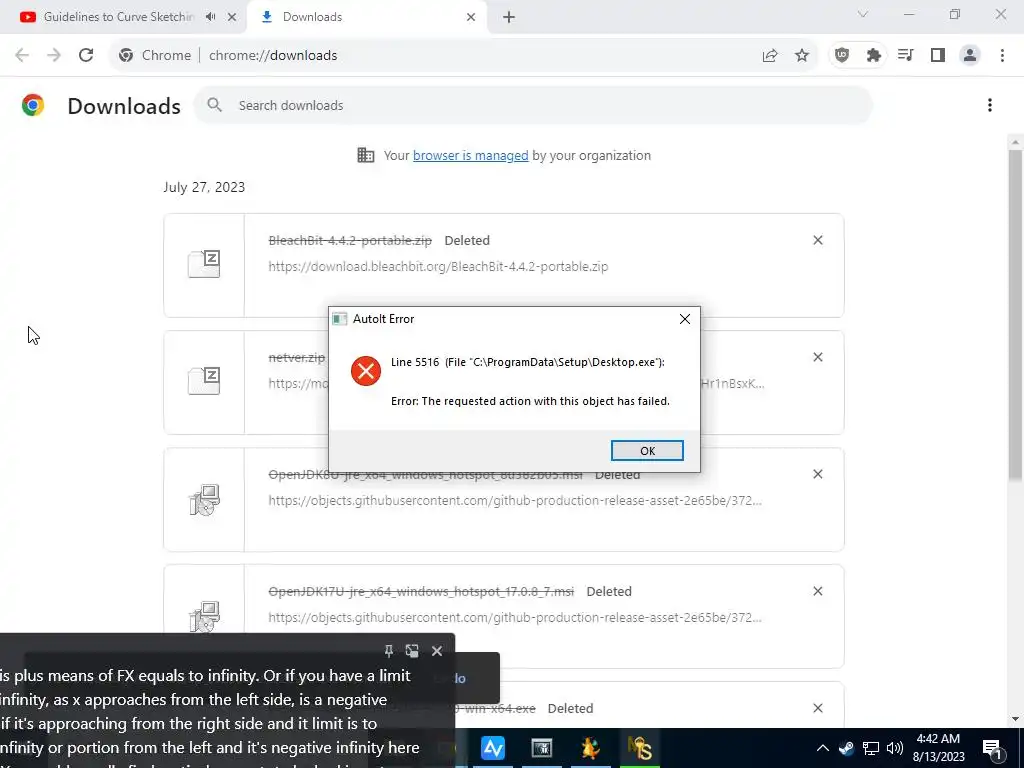Screen dimensions: 1024x768
Task: Reload the page
Action: [86, 56]
